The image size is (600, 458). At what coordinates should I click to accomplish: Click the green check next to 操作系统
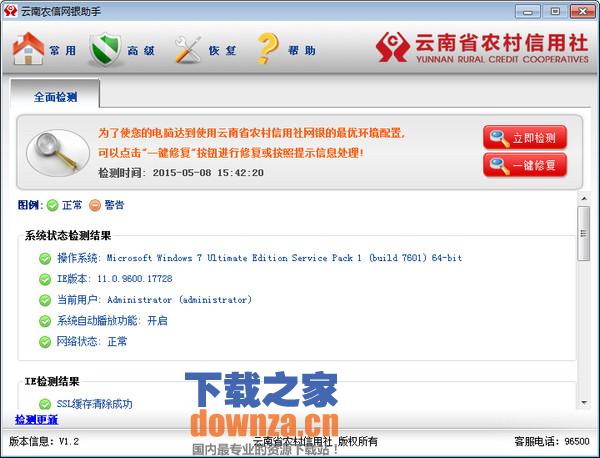click(45, 258)
